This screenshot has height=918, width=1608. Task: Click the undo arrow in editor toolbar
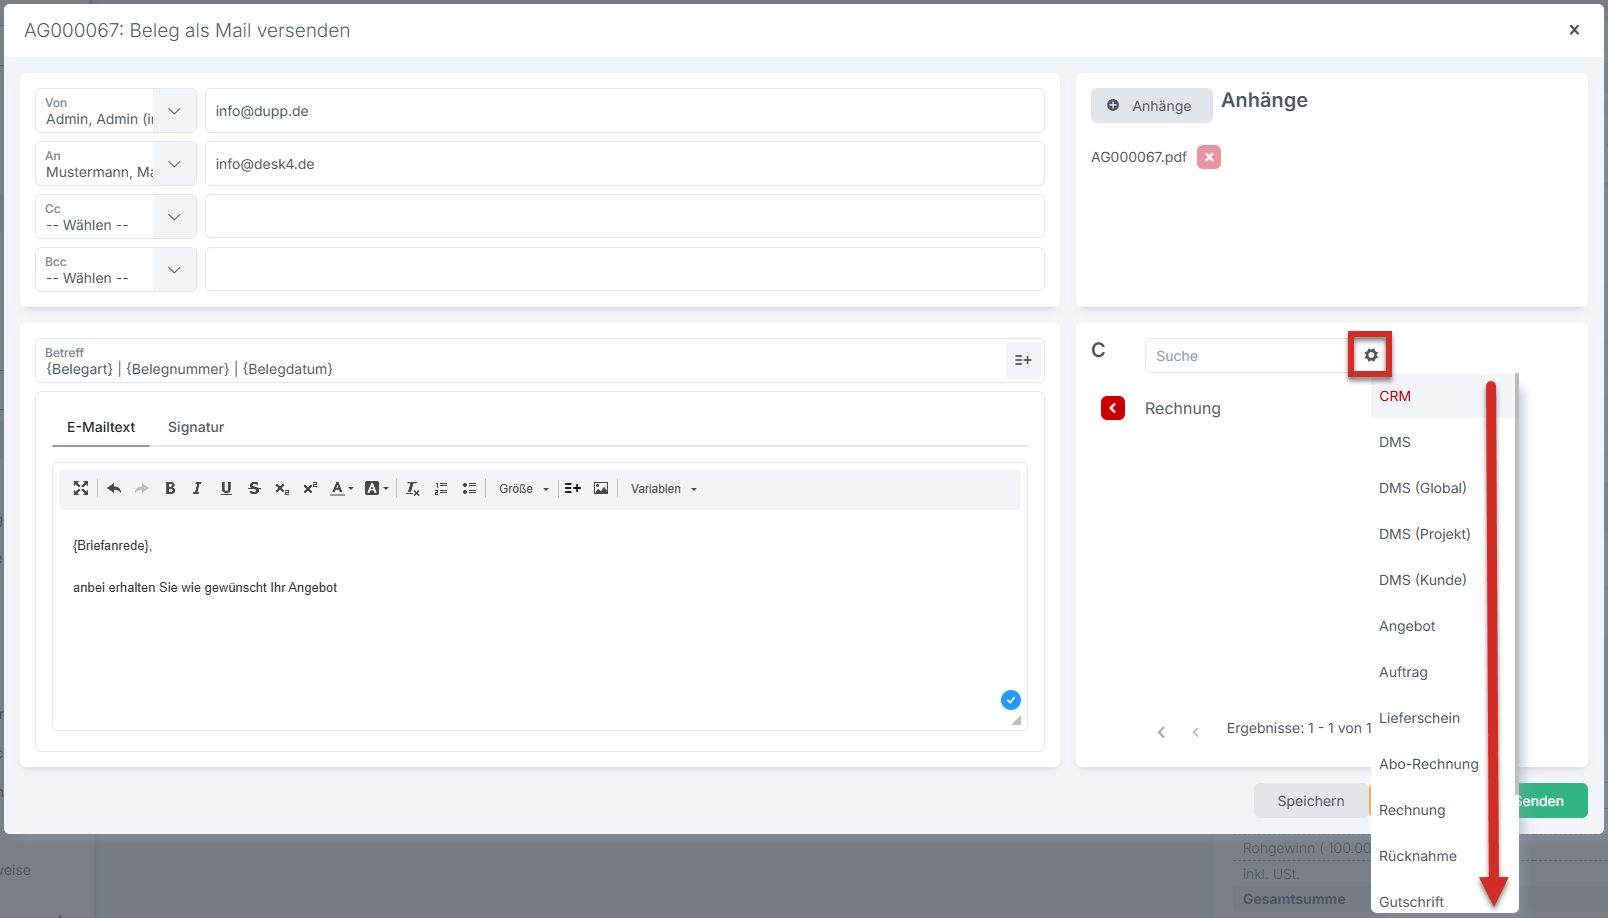[114, 488]
